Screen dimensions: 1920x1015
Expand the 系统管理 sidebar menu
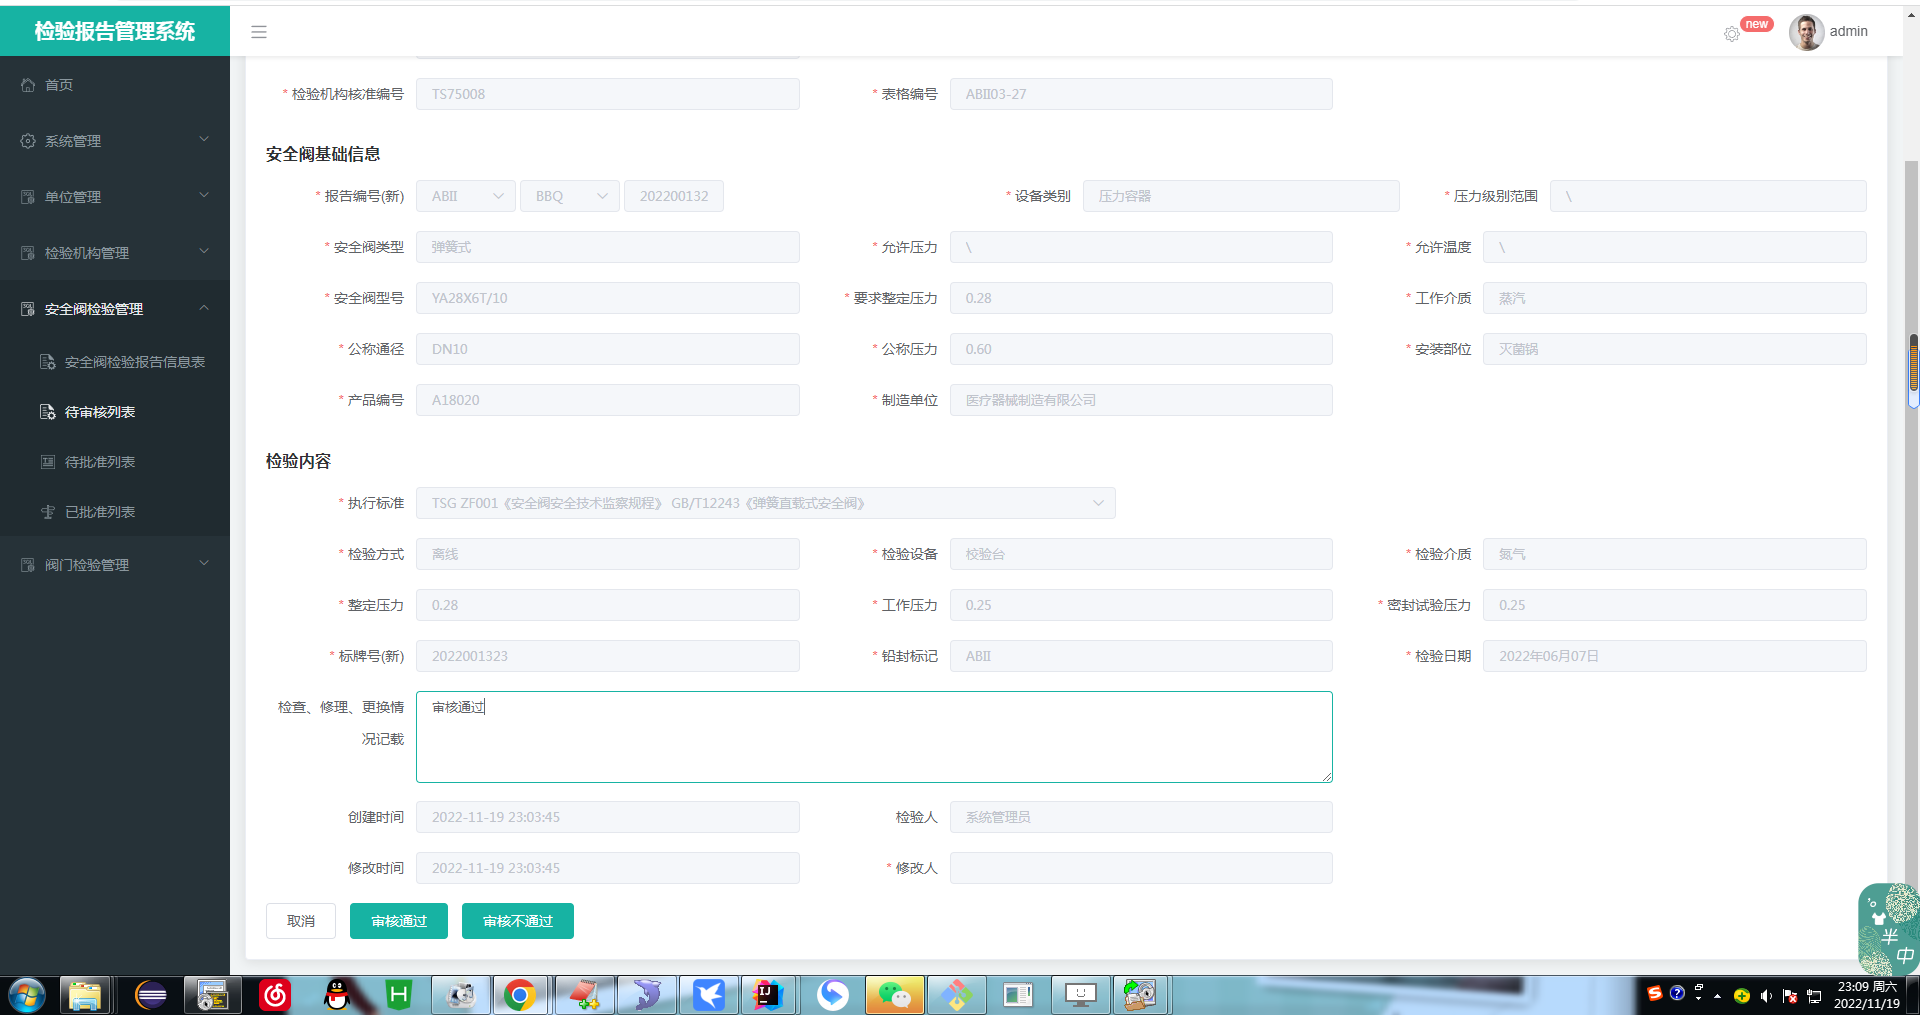[114, 141]
